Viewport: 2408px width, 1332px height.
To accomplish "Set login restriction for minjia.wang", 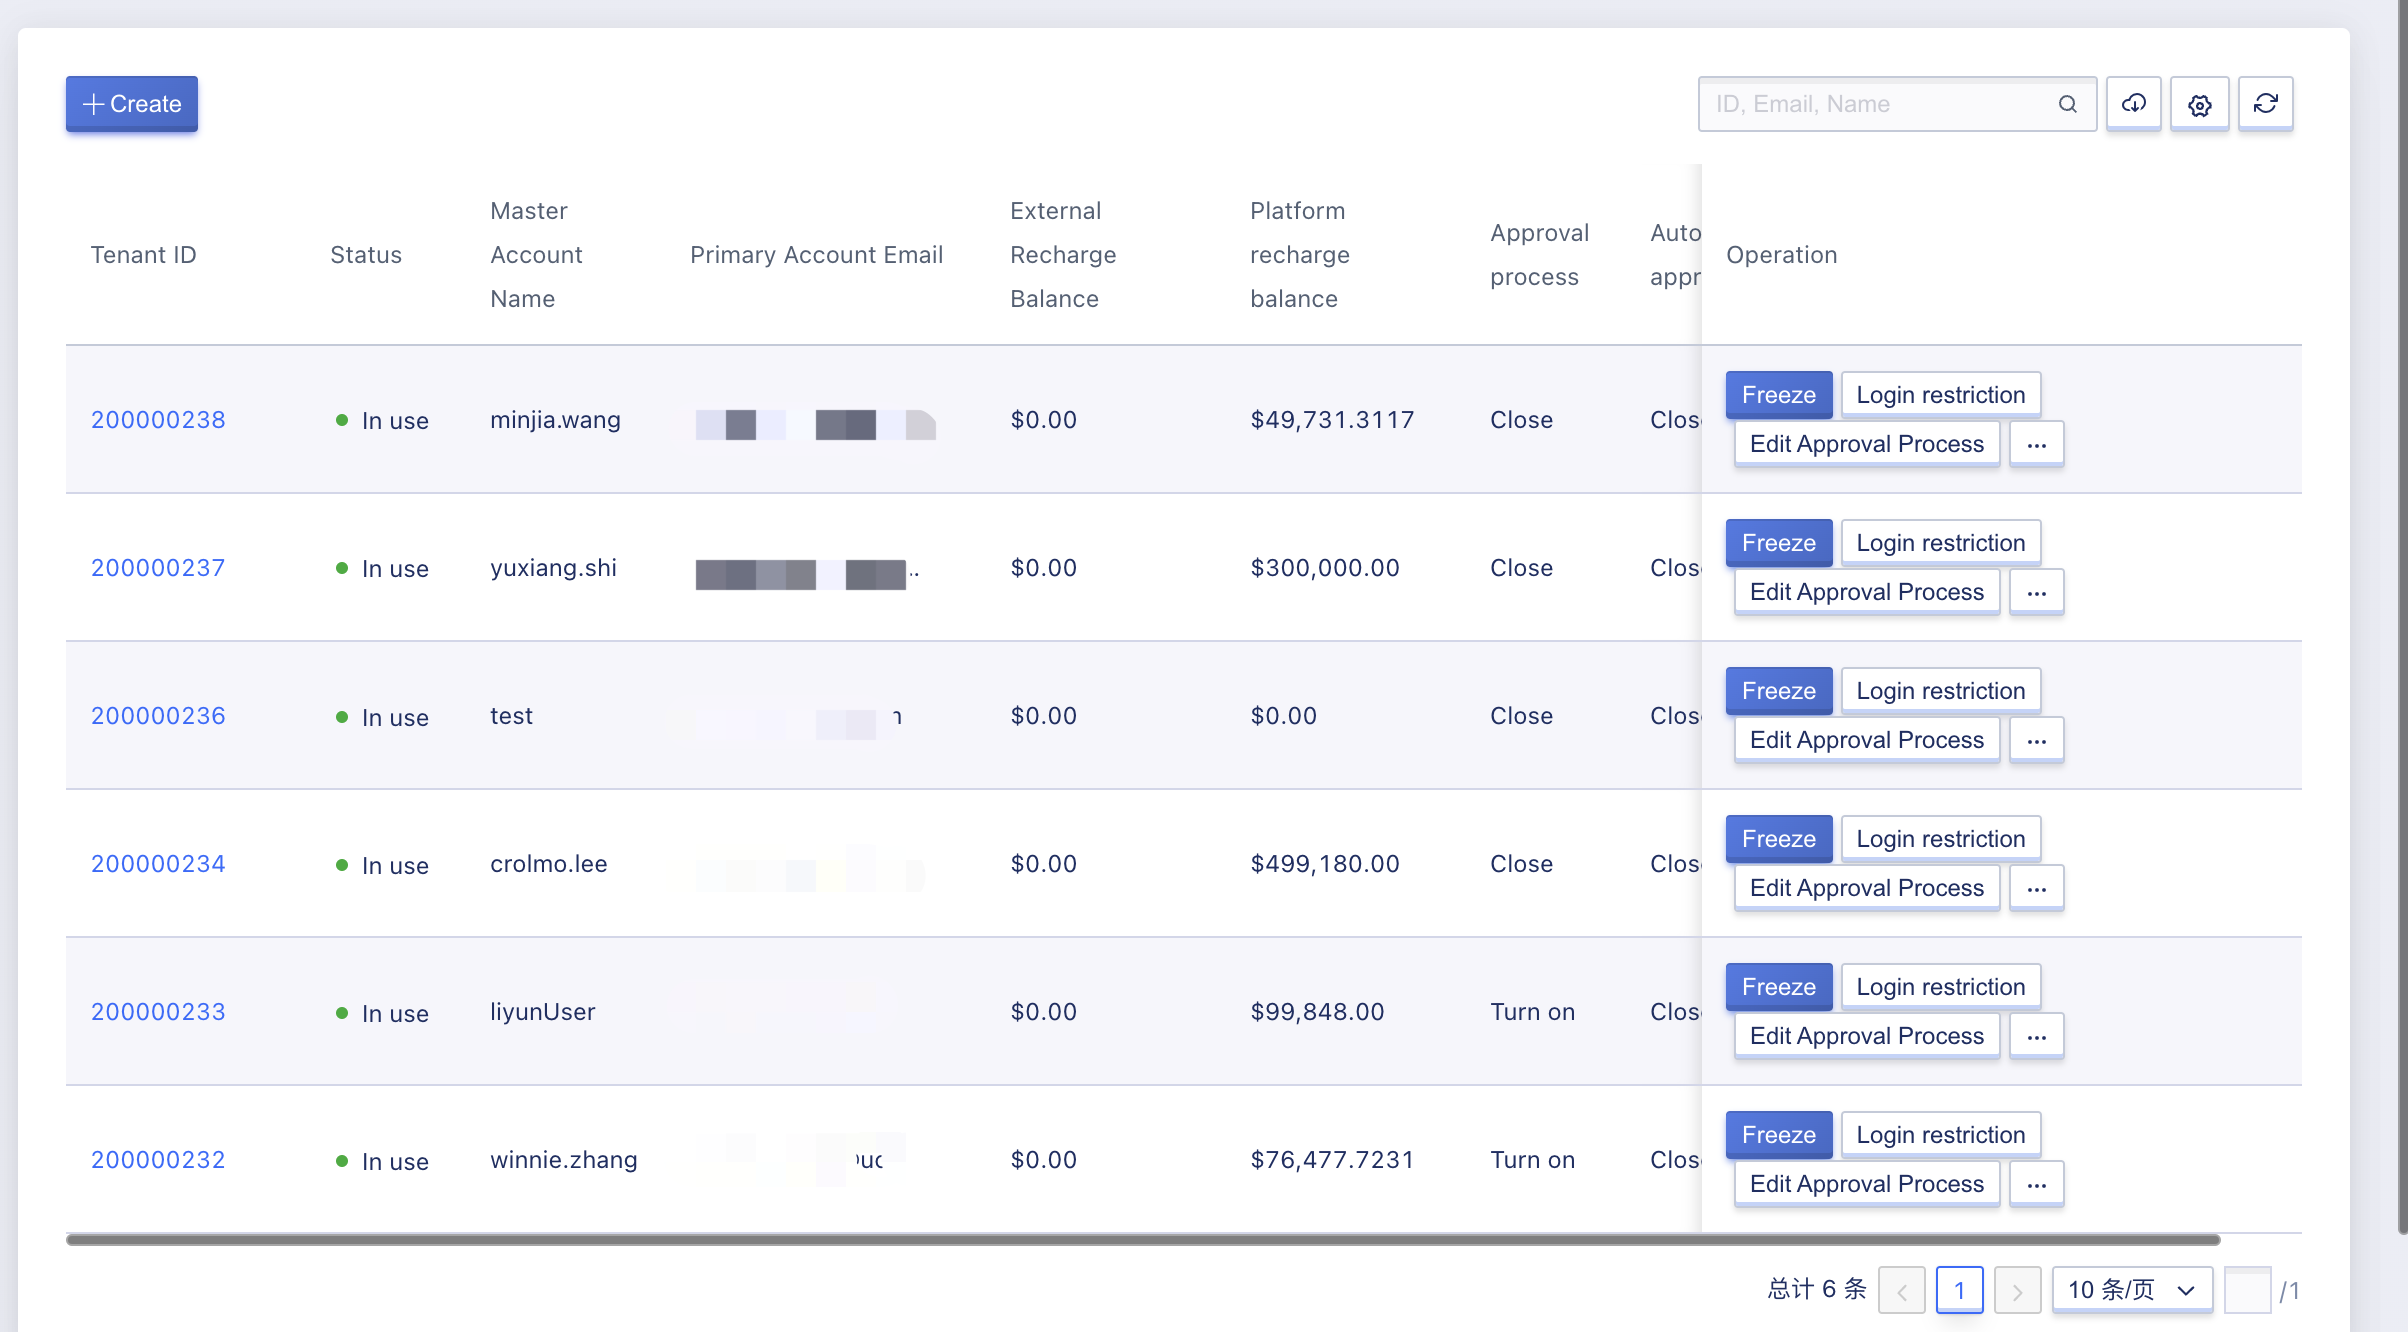I will point(1941,395).
